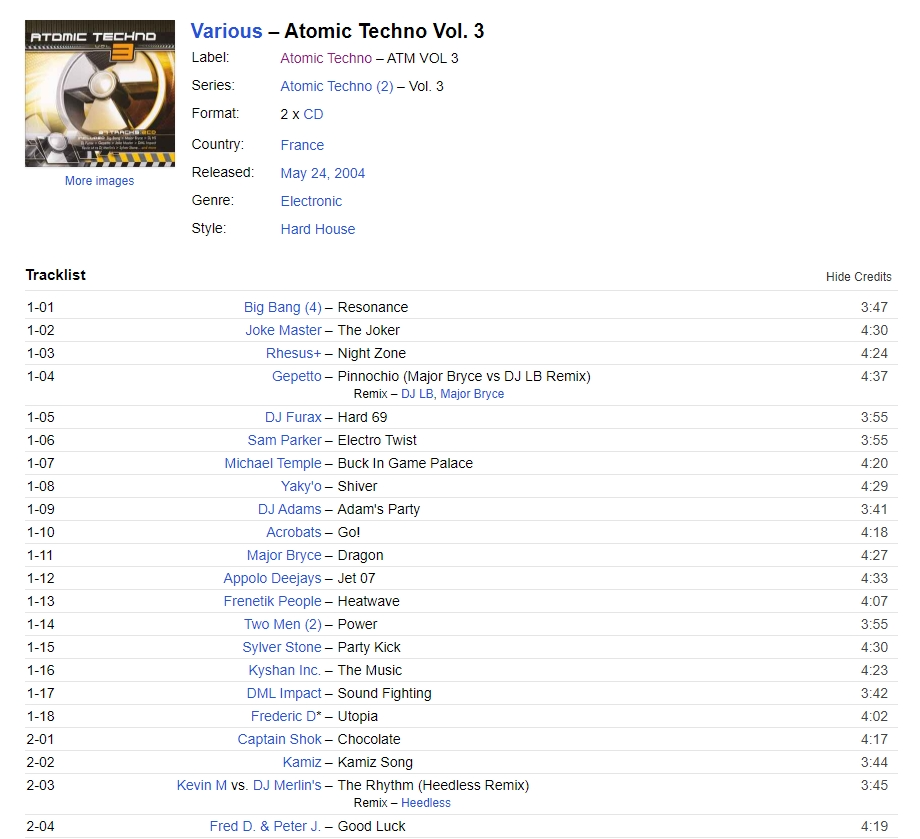Open artist Rhesus+
Viewport: 920px width, 839px height.
pos(293,353)
